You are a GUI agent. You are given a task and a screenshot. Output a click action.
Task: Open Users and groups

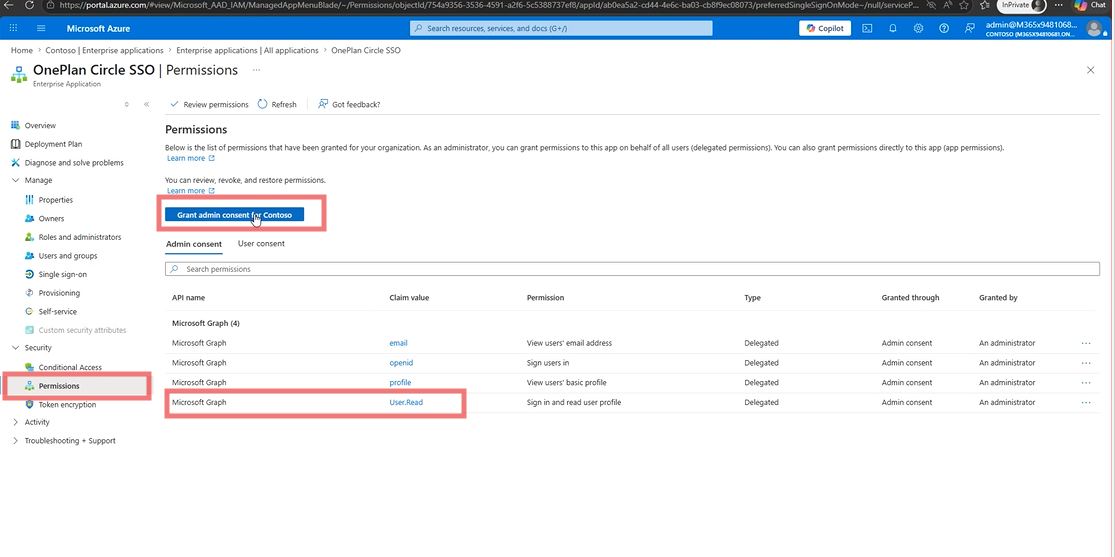pos(68,255)
